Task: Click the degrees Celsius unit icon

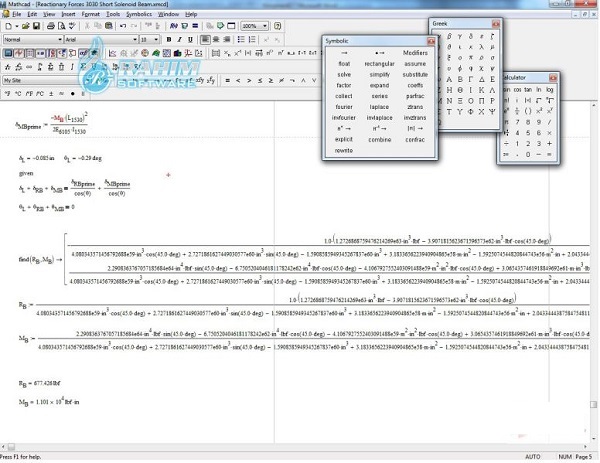Action: coord(18,94)
